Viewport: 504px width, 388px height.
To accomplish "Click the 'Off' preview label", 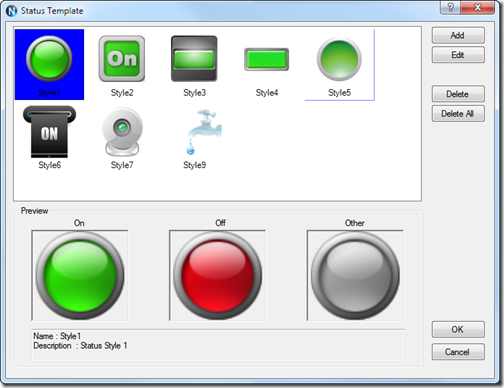I will (x=220, y=223).
